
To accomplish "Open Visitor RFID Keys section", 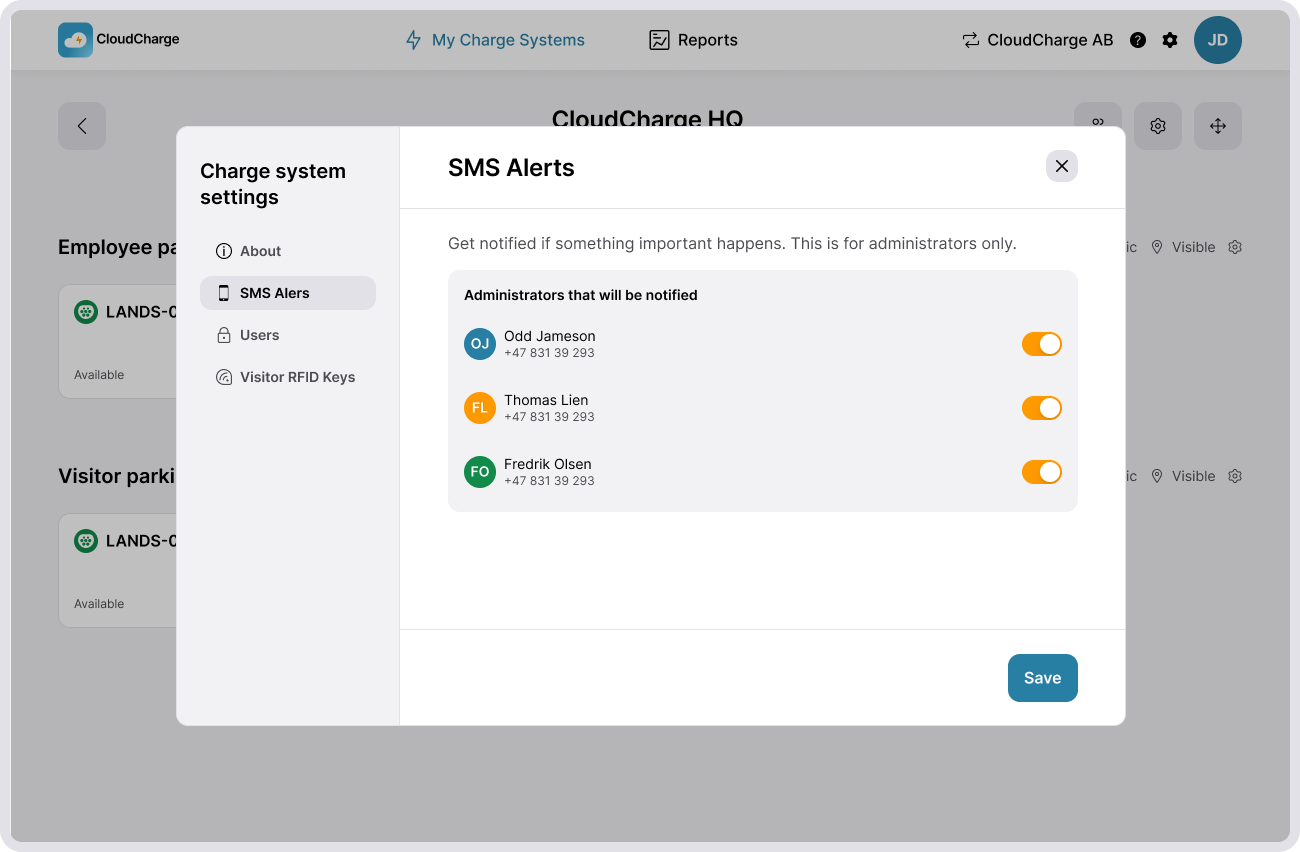I will point(288,377).
